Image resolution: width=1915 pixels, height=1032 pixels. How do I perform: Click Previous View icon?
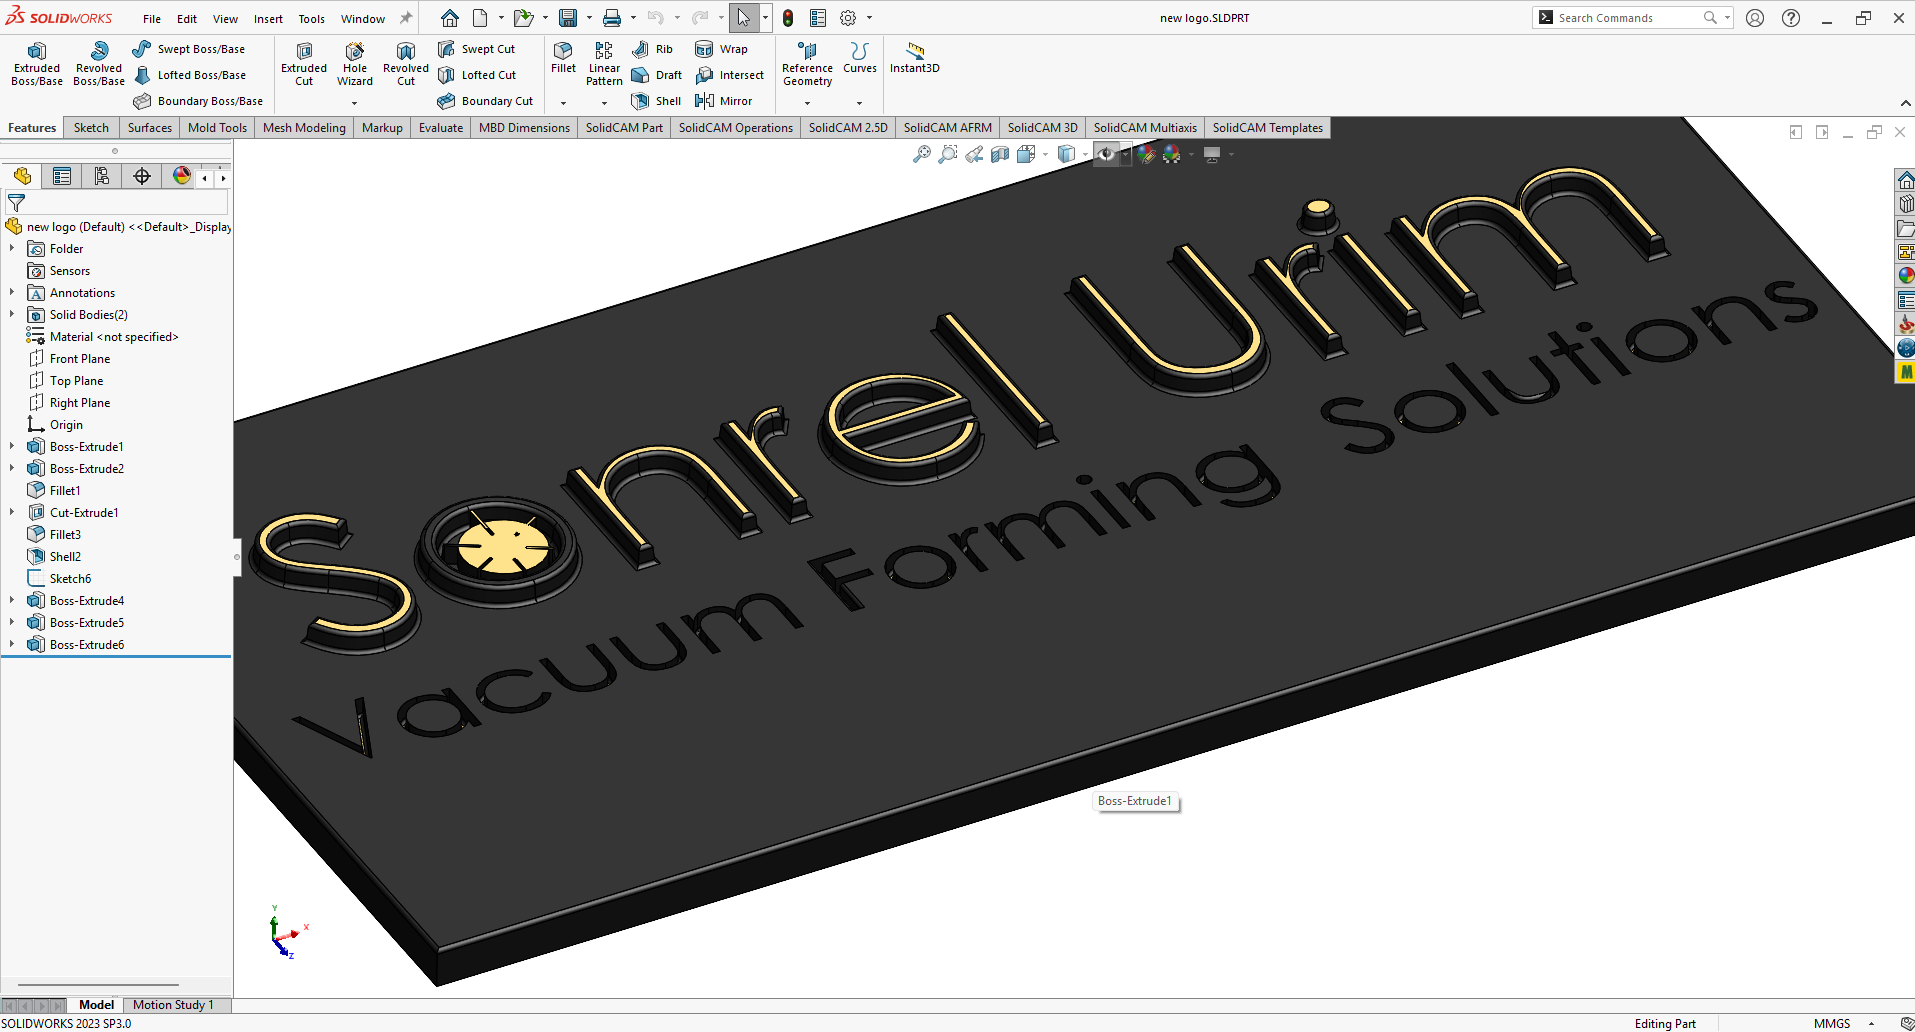click(x=974, y=154)
